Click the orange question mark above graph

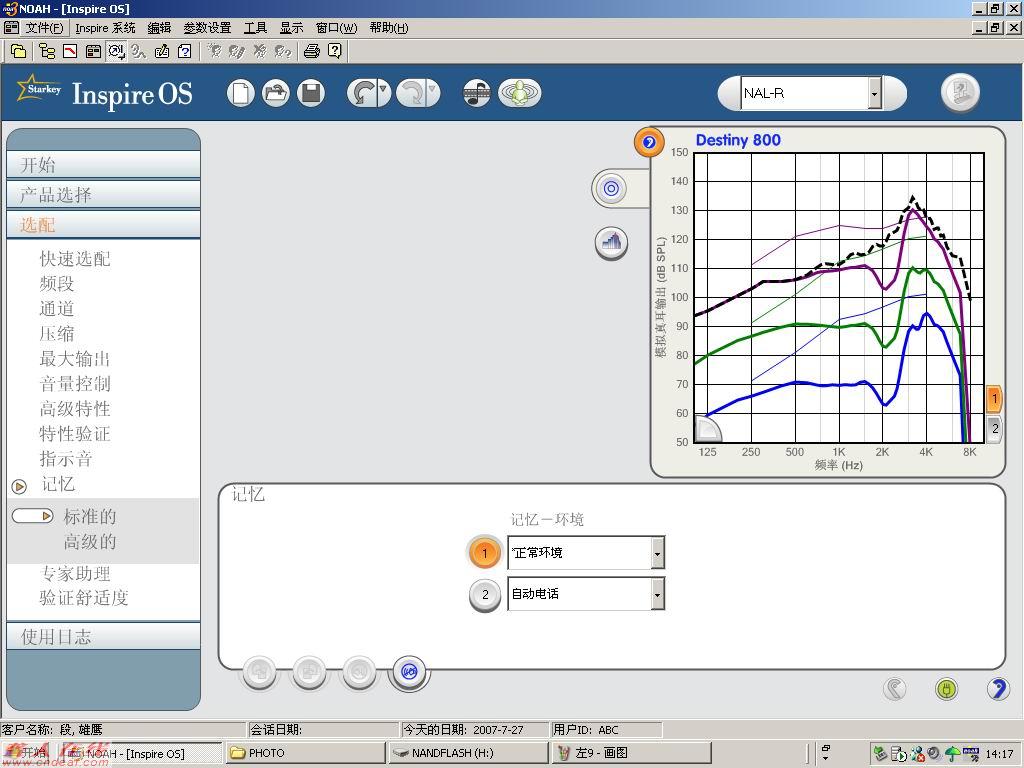[648, 142]
